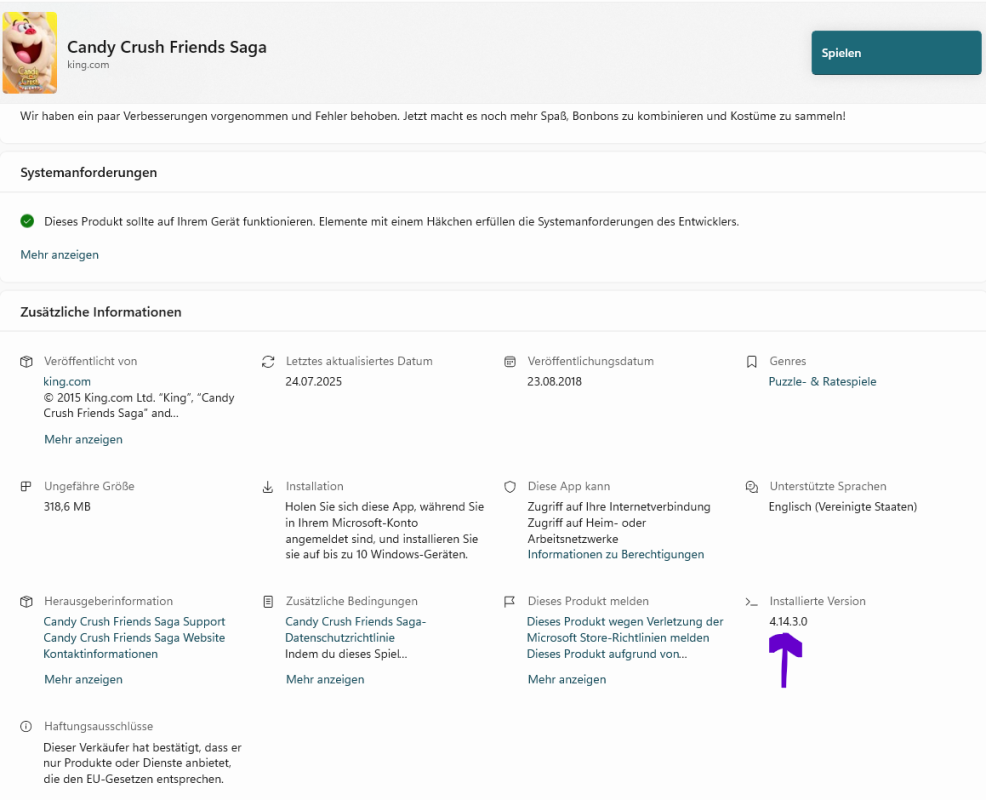Click the Genres bookmark icon
Screen dimensions: 986x800
pyautogui.click(x=752, y=361)
